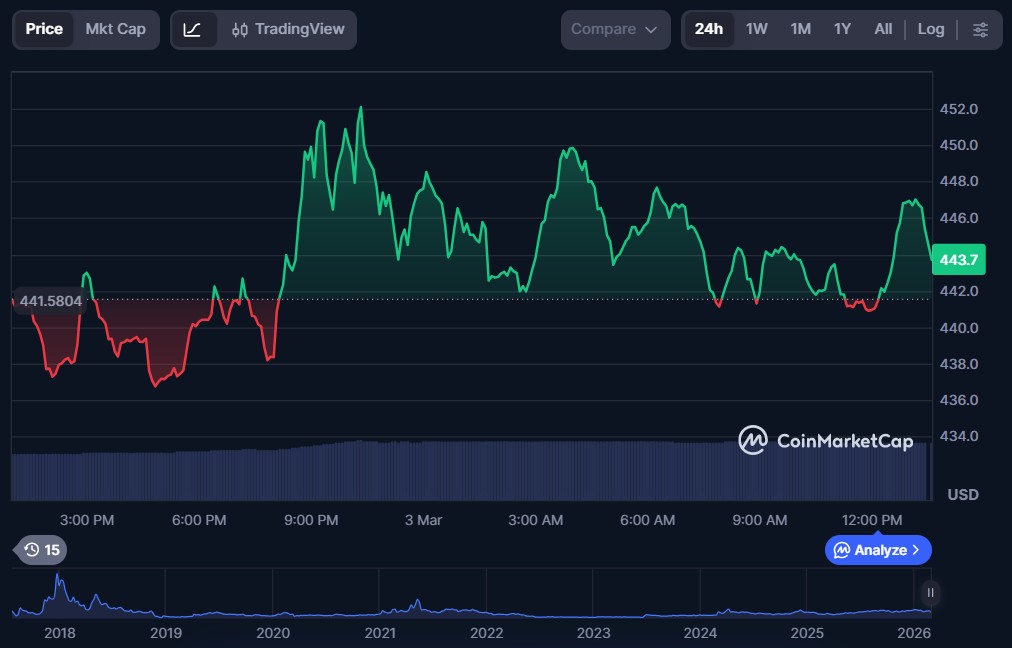1012x648 pixels.
Task: Select the 1Y time range
Action: [x=842, y=30]
